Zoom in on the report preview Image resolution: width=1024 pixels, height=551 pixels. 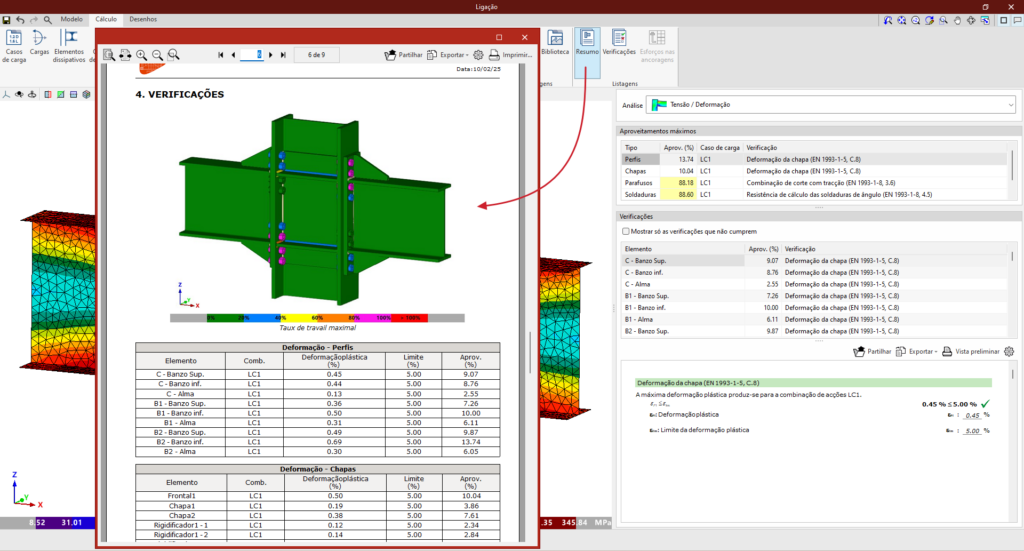click(141, 54)
